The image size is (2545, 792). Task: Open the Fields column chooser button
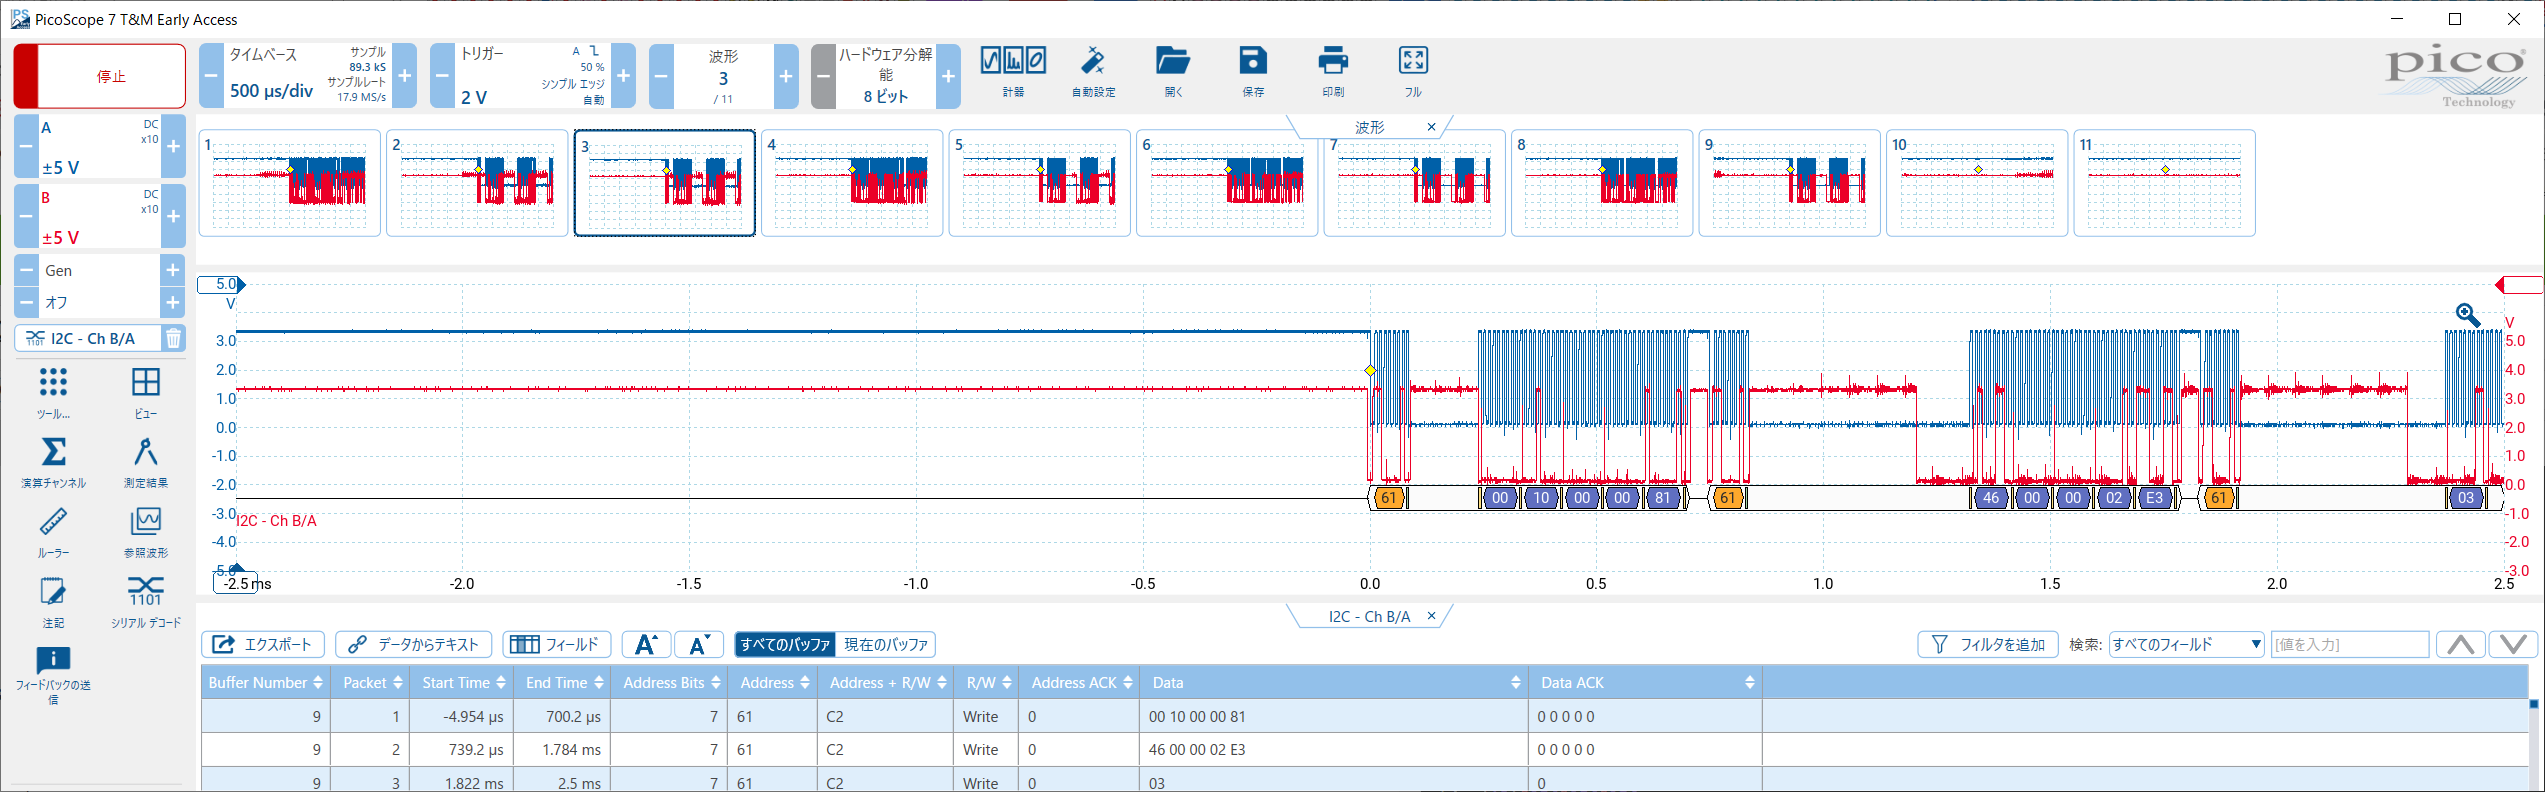(x=556, y=644)
